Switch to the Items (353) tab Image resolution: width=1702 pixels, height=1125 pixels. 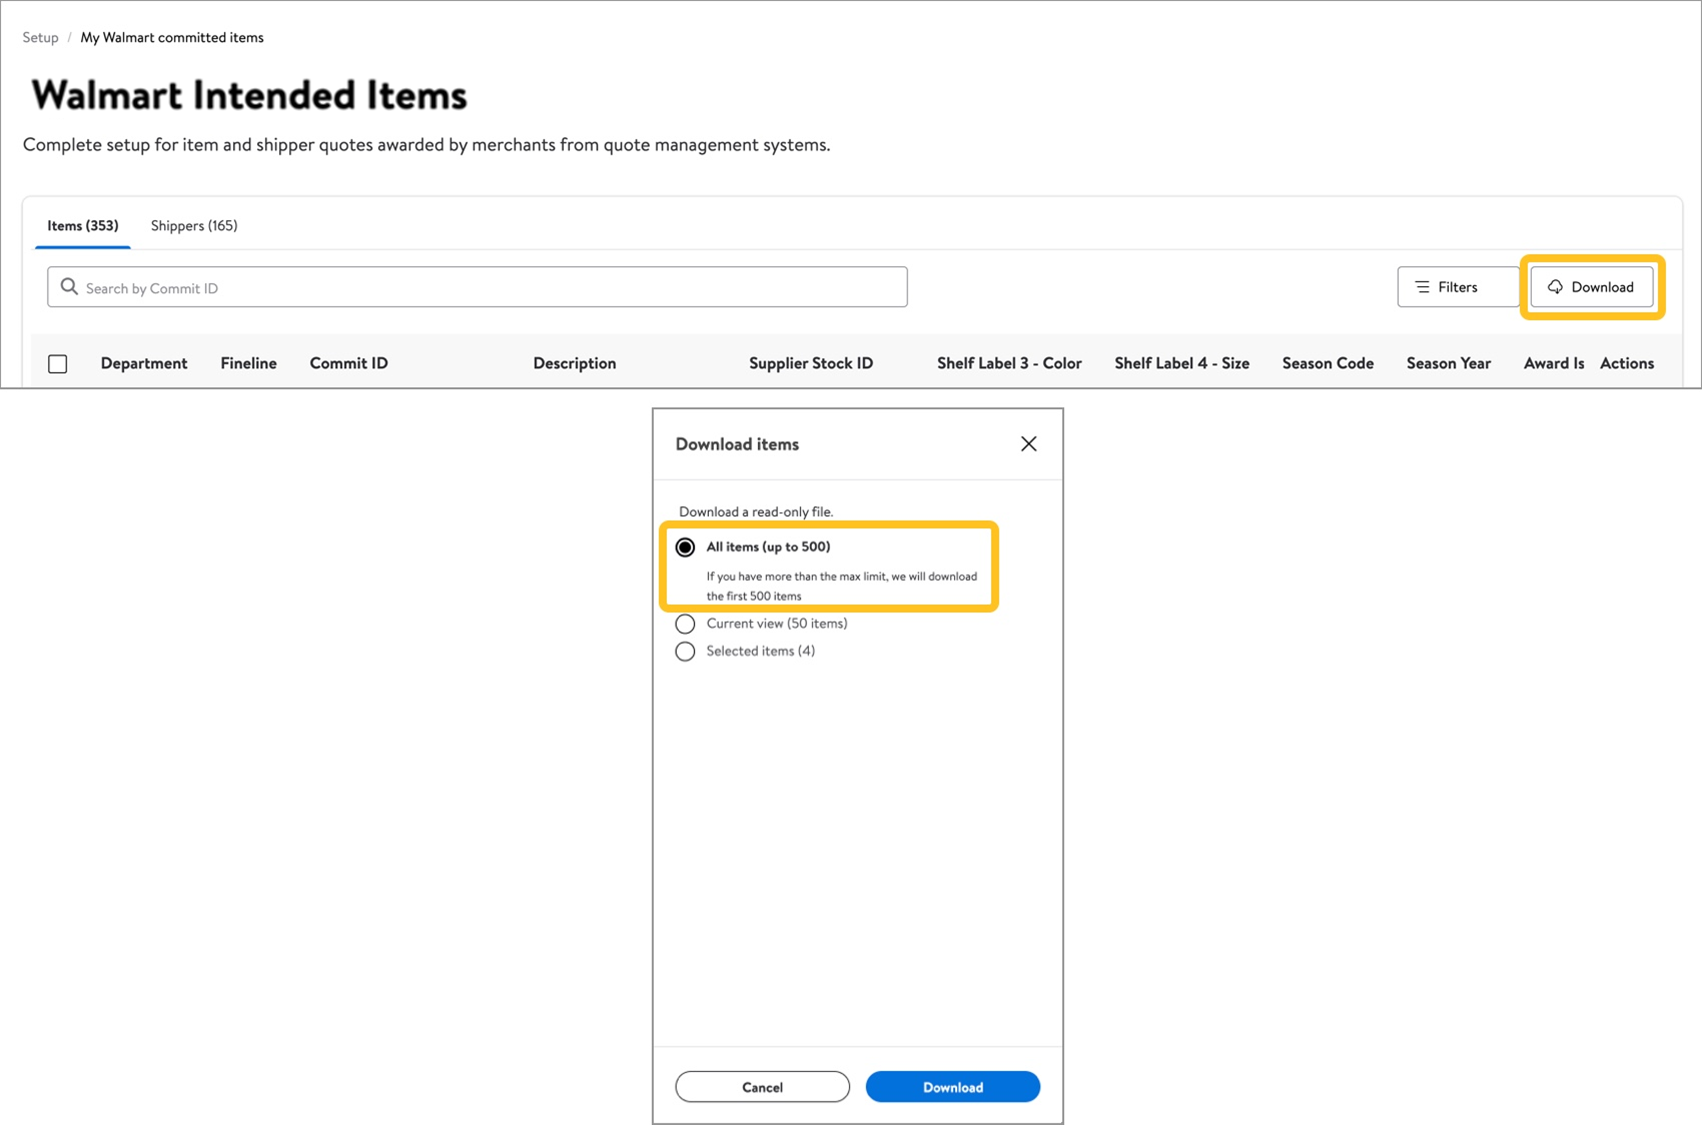point(83,226)
